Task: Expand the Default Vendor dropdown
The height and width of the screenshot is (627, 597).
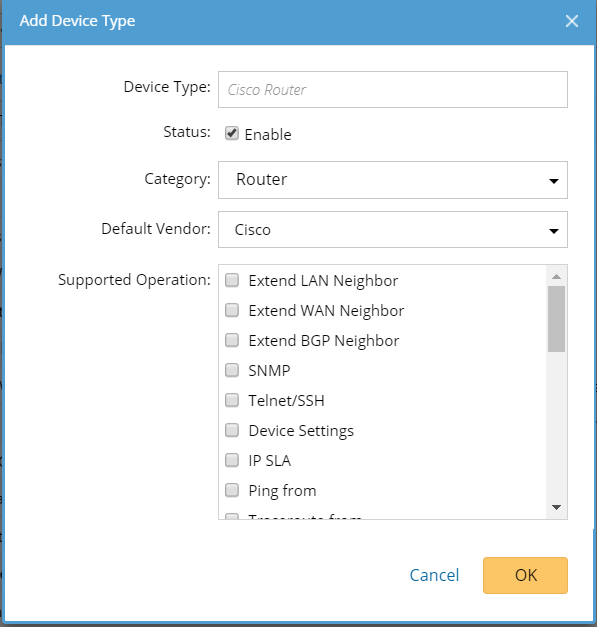Action: tap(393, 230)
